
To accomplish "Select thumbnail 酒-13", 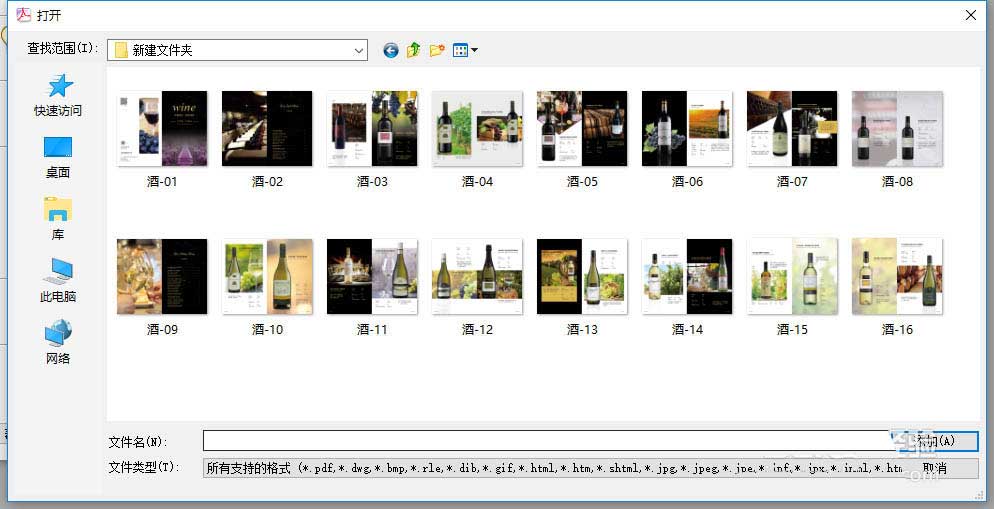I will (582, 276).
